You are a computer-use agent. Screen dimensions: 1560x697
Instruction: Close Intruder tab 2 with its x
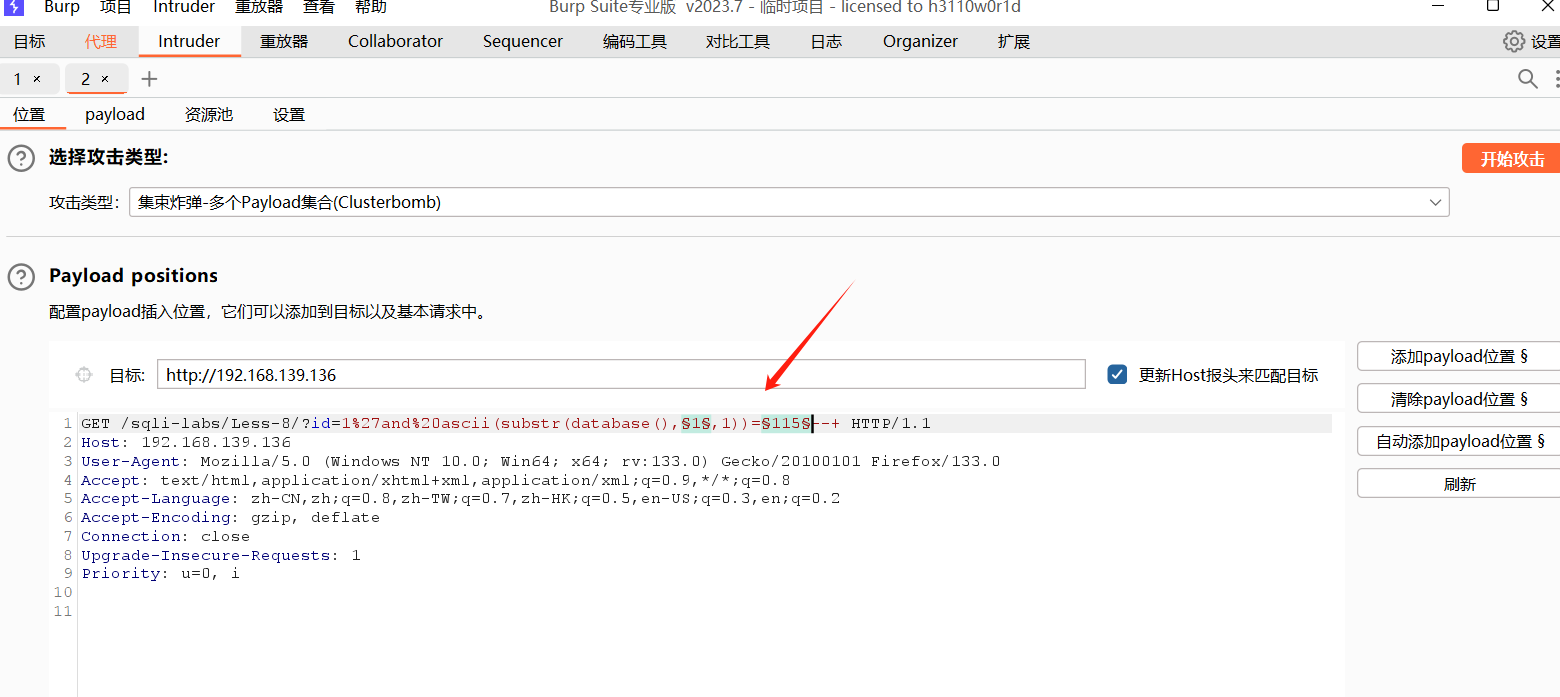105,79
